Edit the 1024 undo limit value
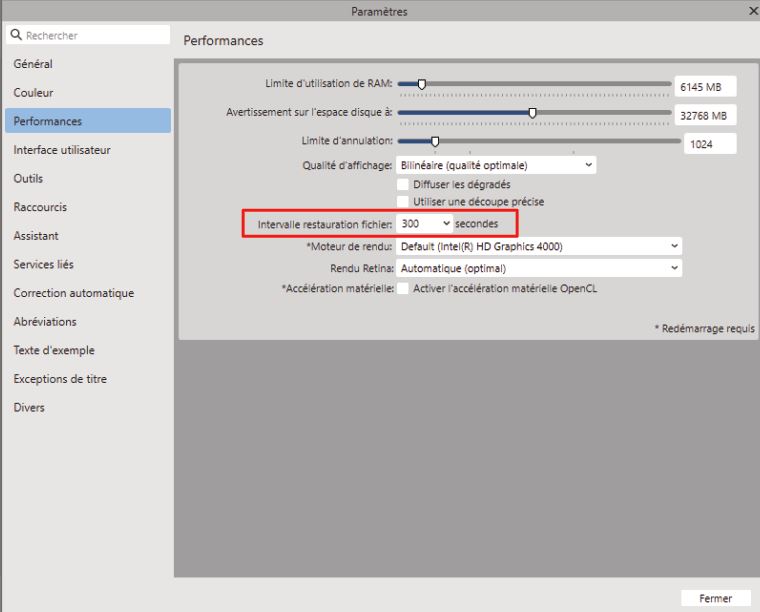 pyautogui.click(x=710, y=144)
